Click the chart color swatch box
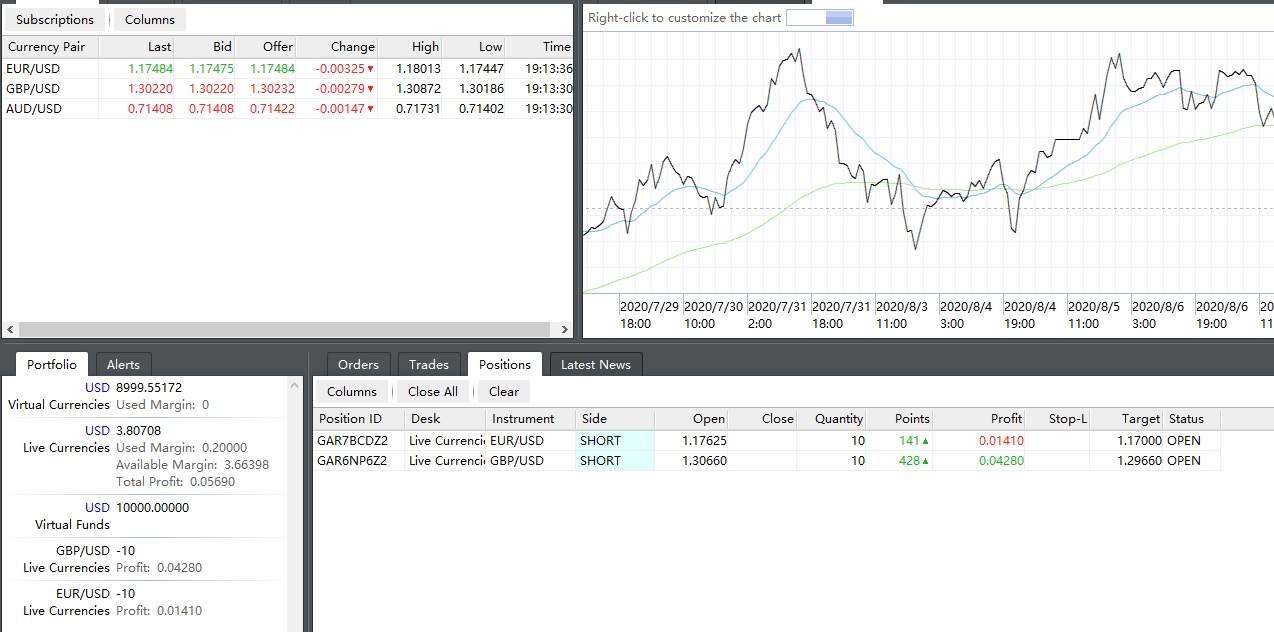 (820, 17)
